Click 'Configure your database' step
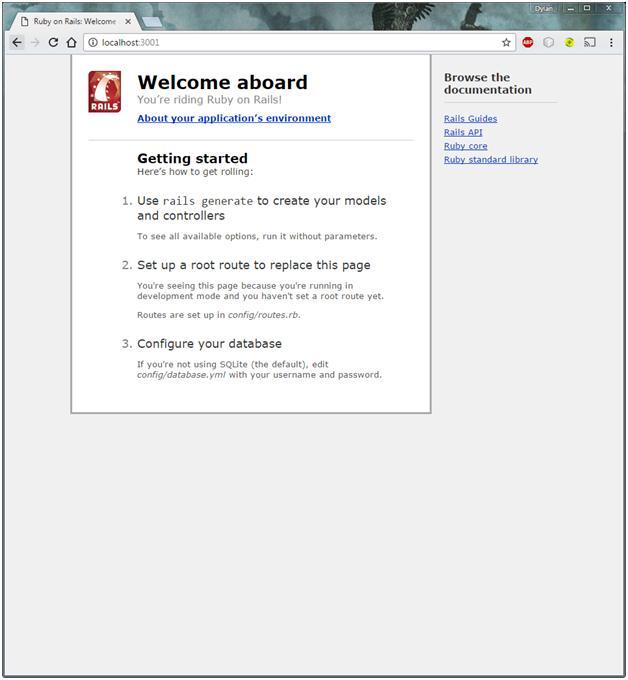This screenshot has height=680, width=628. 209,343
